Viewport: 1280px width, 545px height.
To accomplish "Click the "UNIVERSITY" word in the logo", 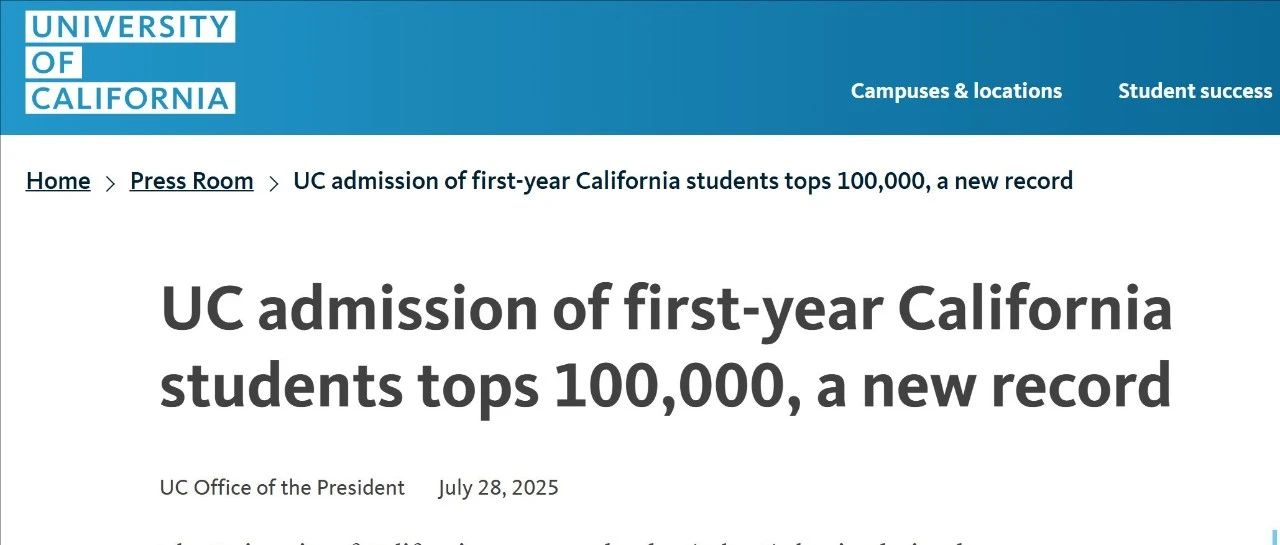I will (x=130, y=26).
